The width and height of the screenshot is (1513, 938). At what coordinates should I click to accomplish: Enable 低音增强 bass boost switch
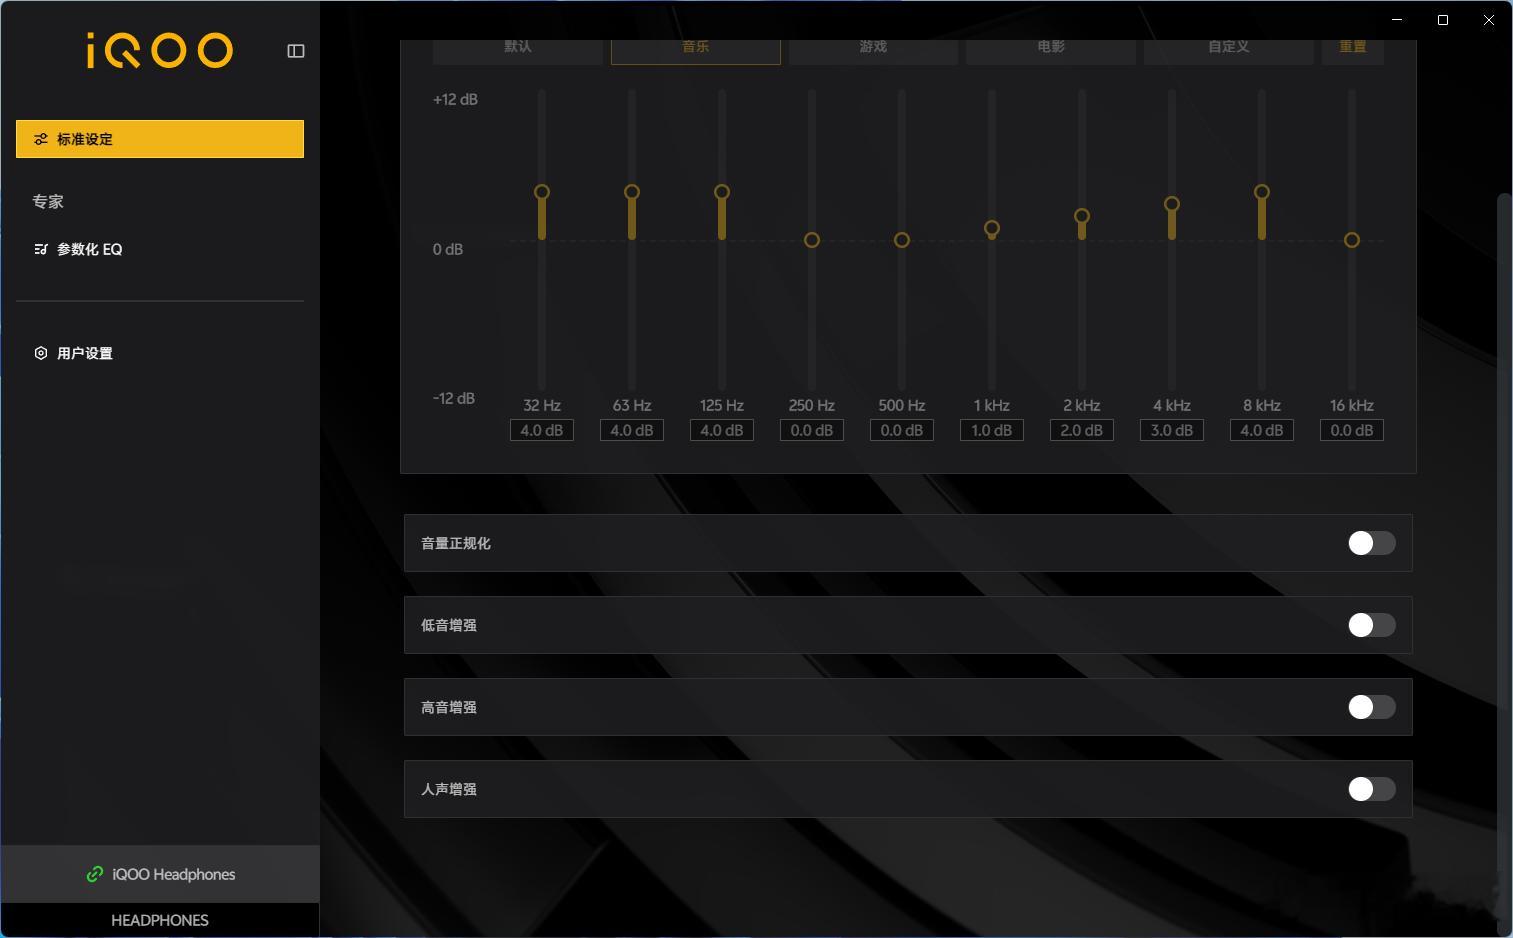tap(1372, 625)
